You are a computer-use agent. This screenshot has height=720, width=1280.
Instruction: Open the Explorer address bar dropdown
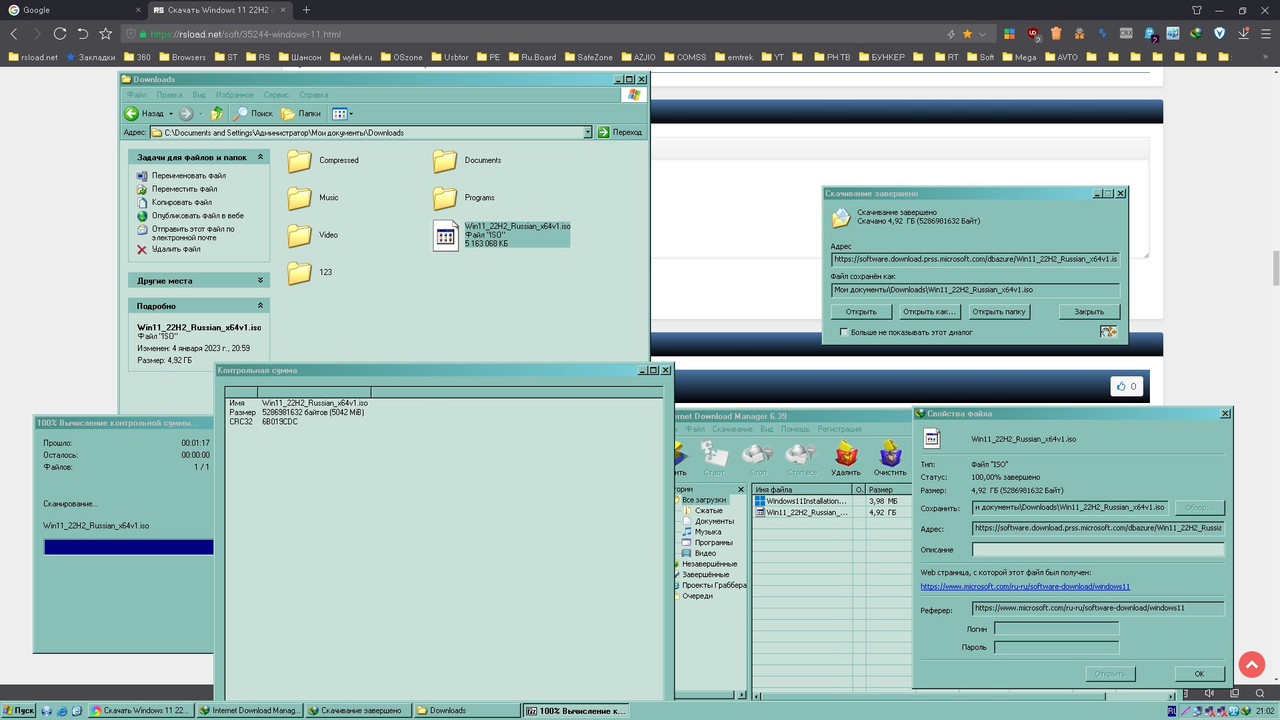589,131
